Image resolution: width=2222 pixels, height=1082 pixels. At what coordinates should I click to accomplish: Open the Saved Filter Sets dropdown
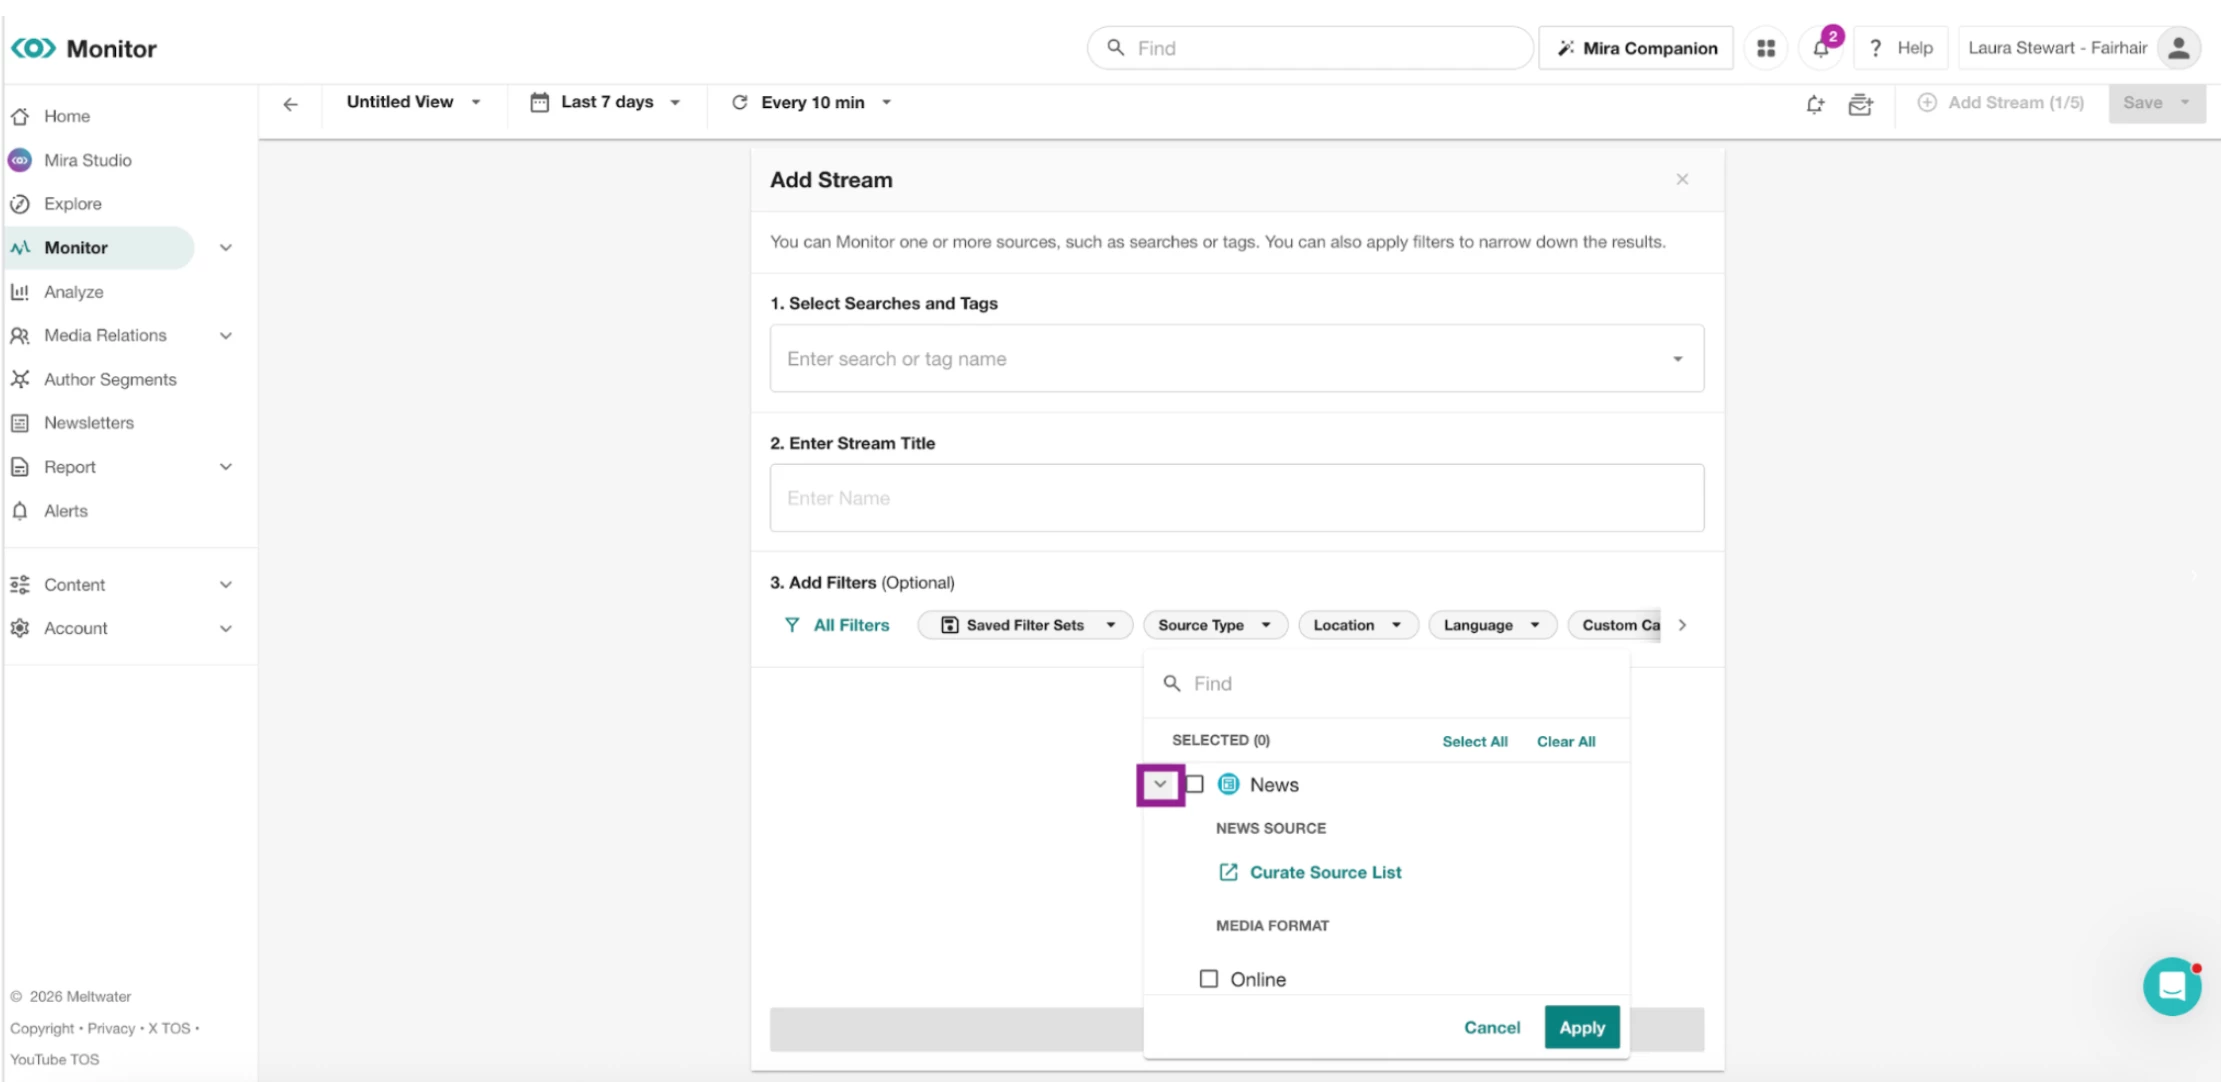point(1025,625)
